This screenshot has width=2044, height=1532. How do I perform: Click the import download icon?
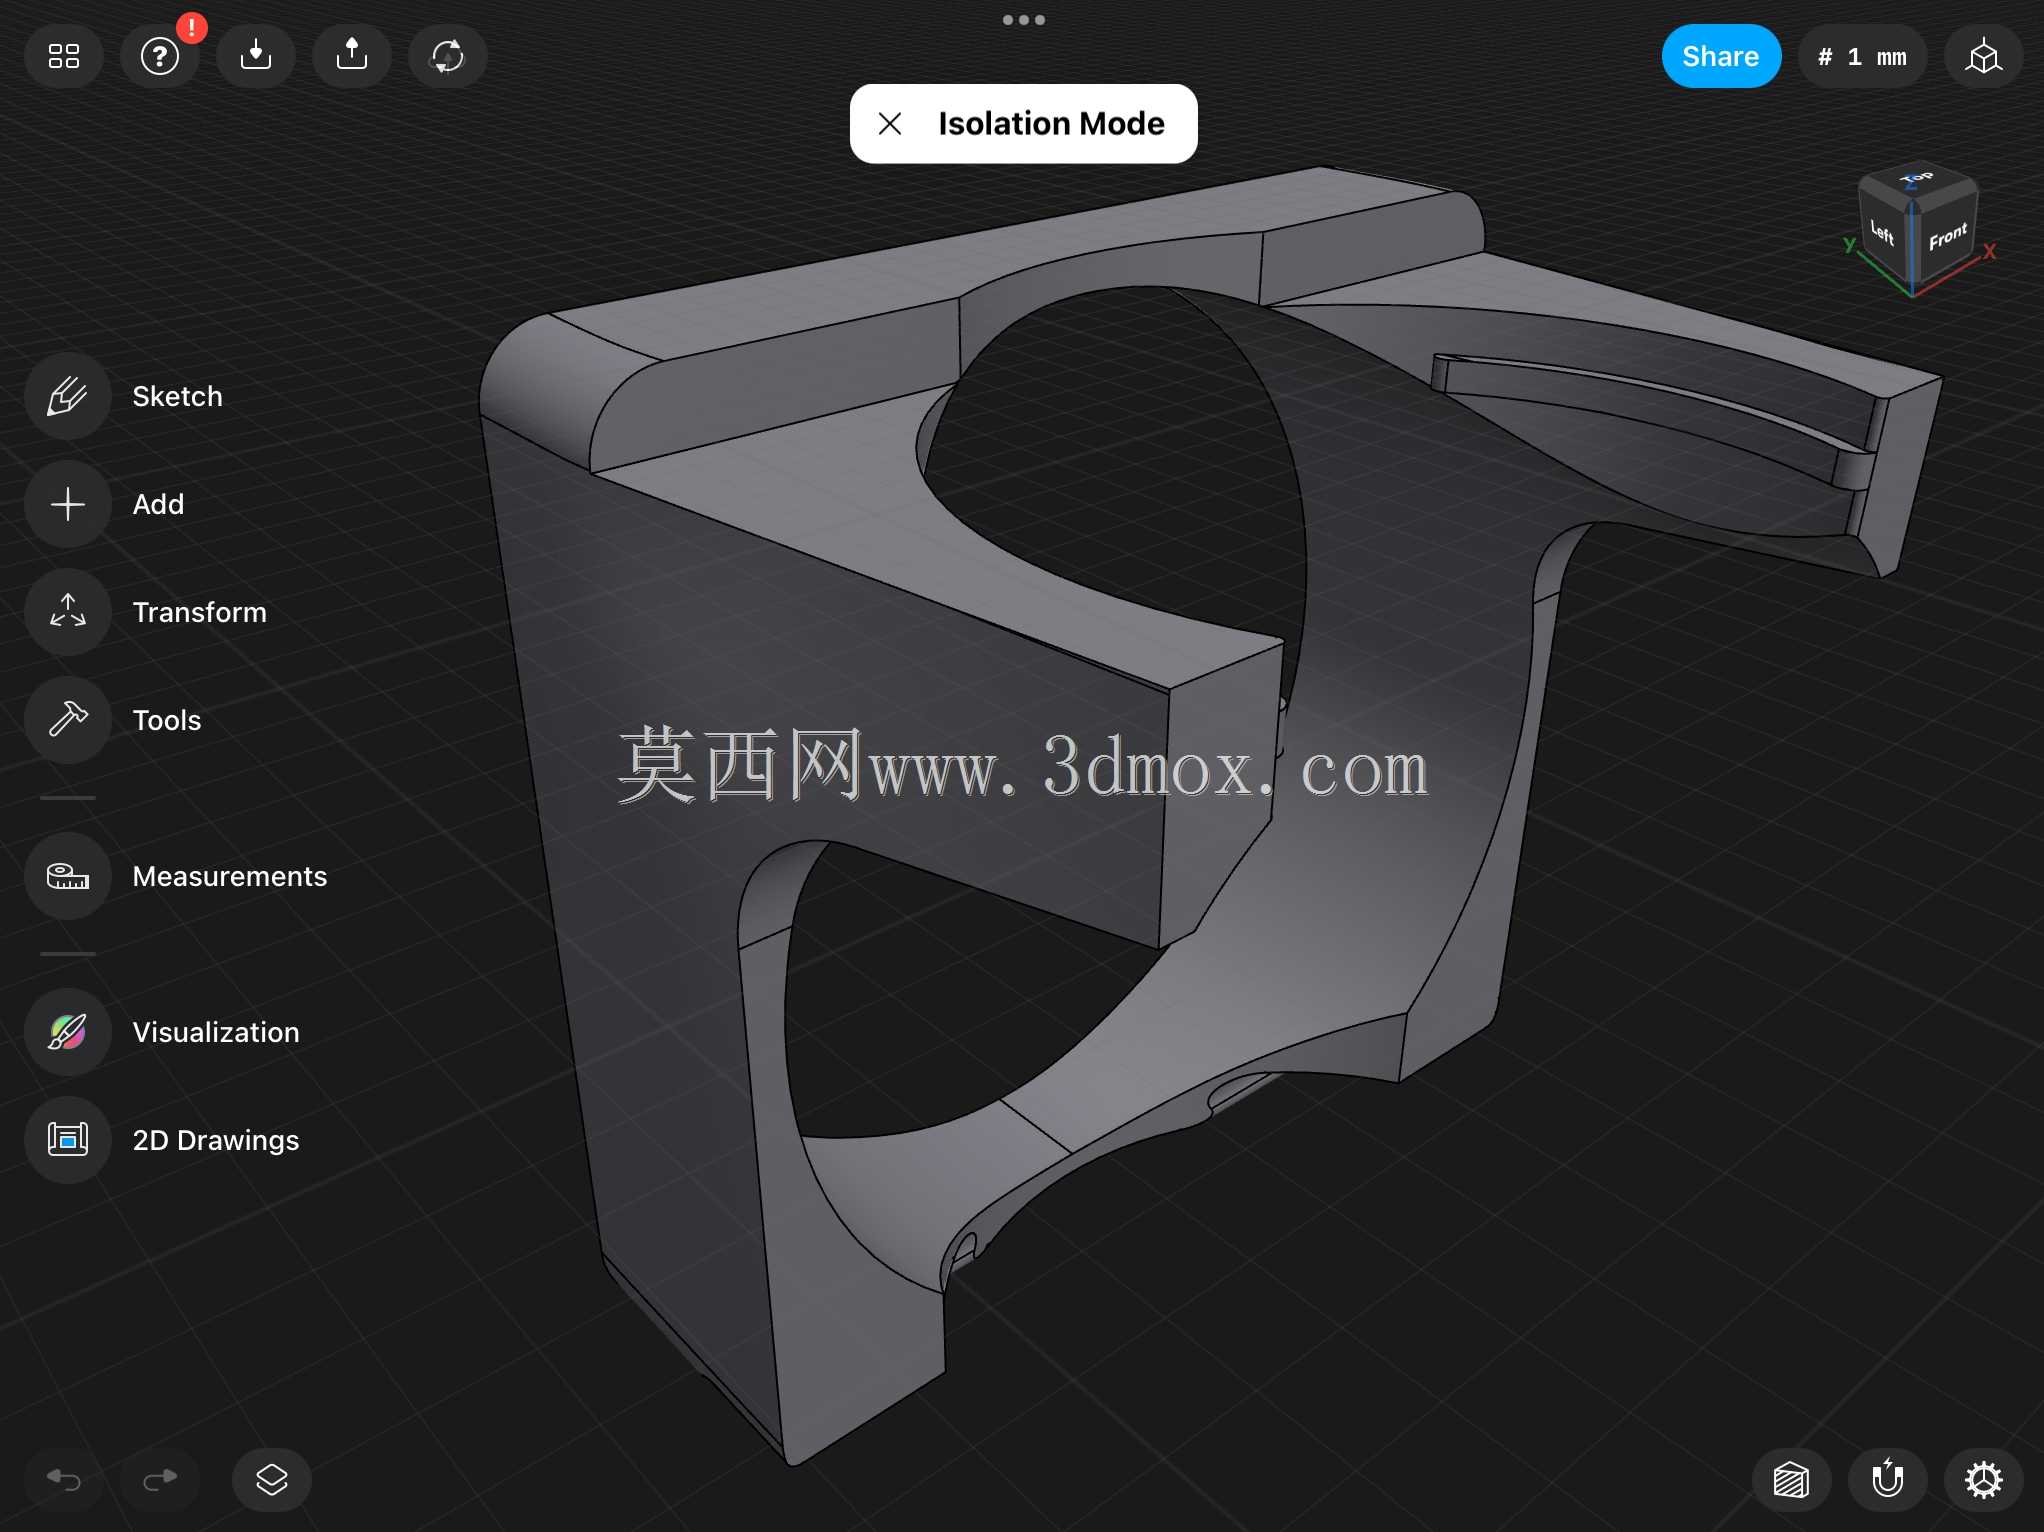pyautogui.click(x=256, y=56)
